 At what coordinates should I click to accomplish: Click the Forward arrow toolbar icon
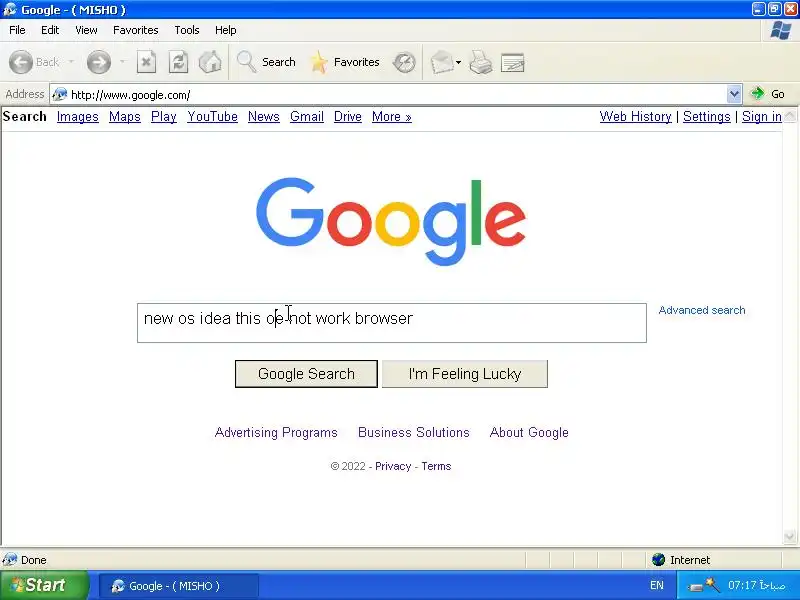coord(98,62)
